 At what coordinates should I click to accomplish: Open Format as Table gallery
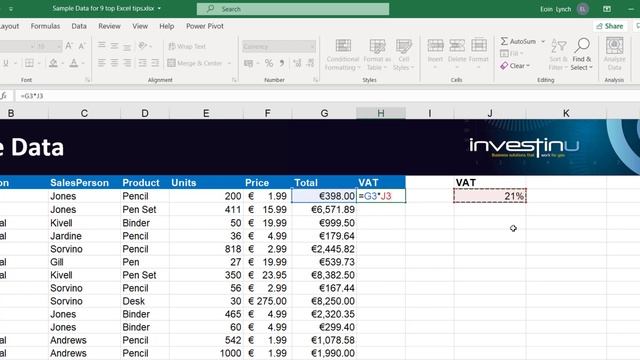point(377,55)
